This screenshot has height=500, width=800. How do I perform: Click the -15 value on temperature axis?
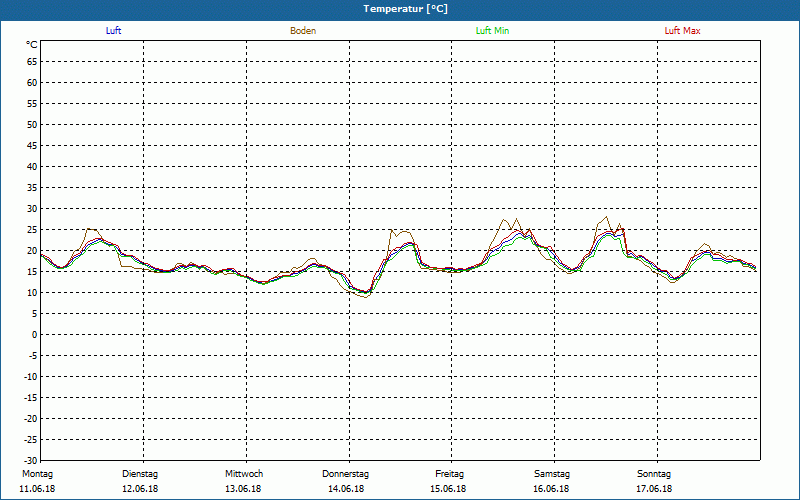(31, 398)
